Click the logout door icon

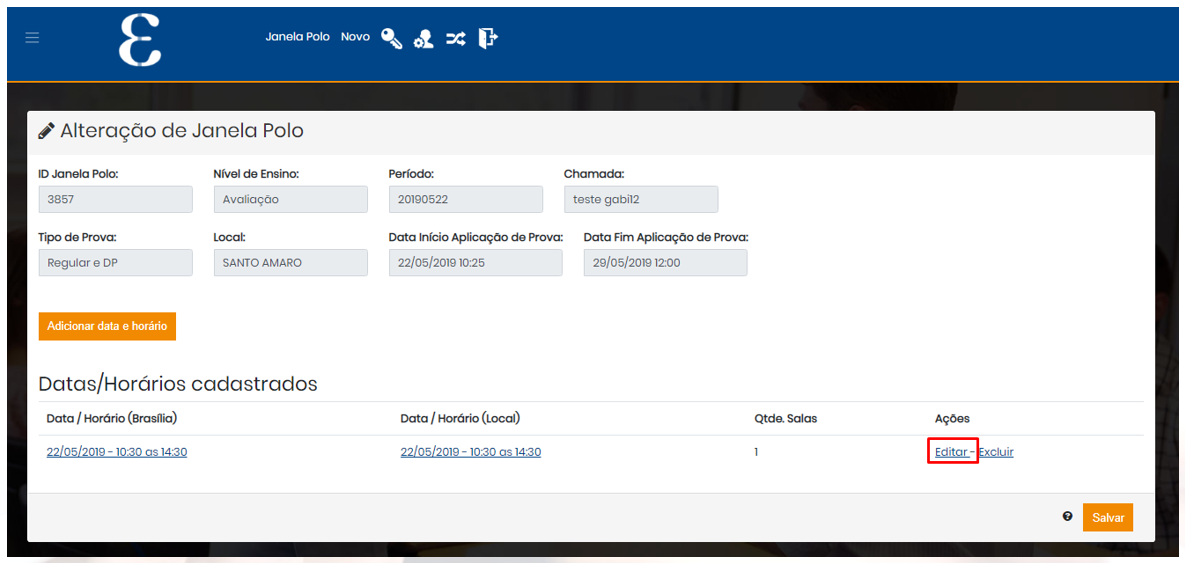pyautogui.click(x=488, y=38)
